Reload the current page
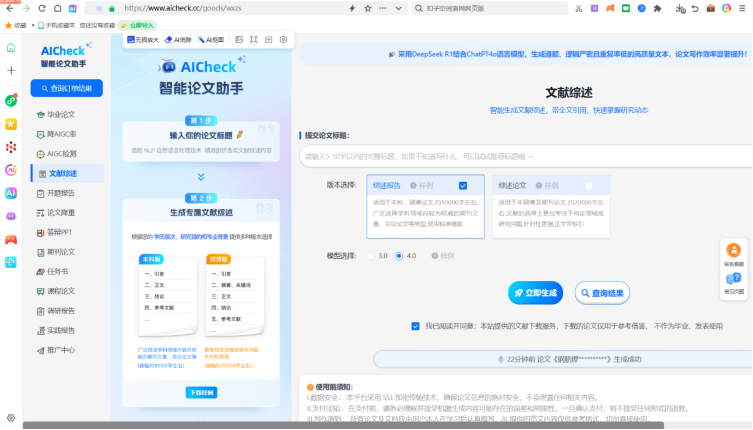This screenshot has height=430, width=753. point(42,8)
